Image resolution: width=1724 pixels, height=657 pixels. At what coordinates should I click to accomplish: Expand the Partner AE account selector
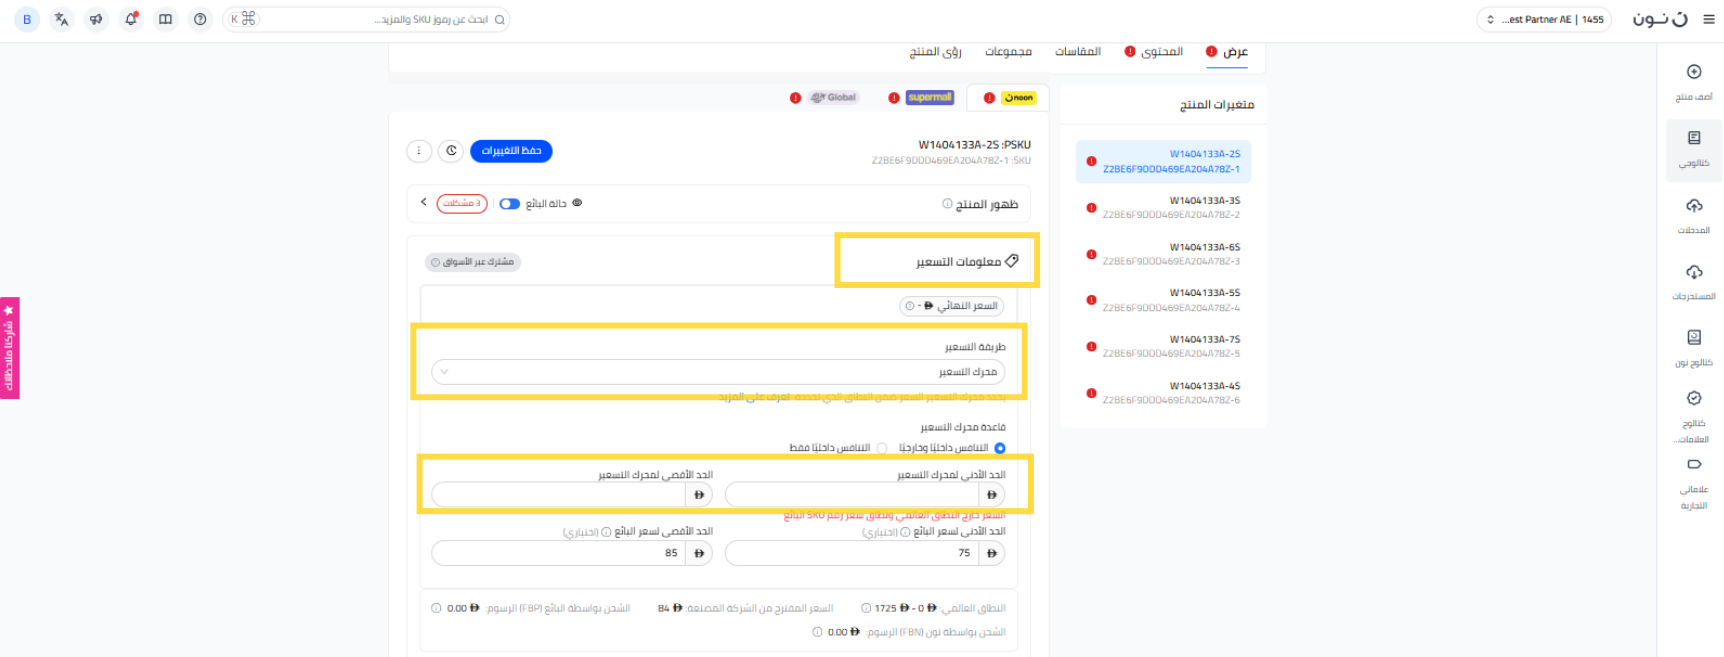coord(1543,19)
